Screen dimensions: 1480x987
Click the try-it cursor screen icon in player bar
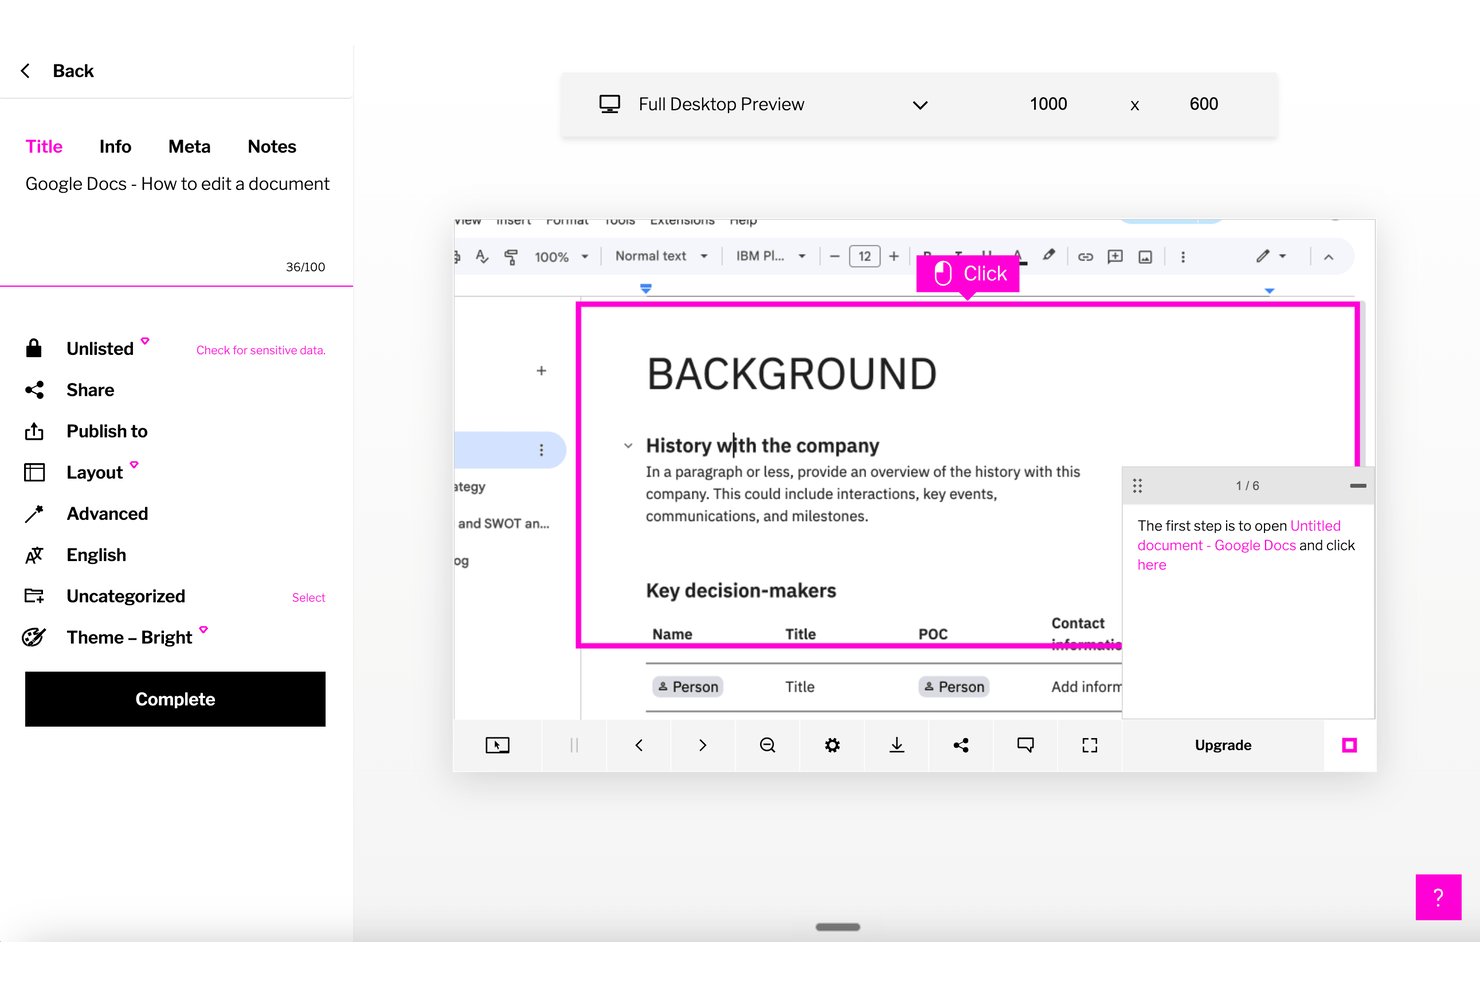[497, 745]
